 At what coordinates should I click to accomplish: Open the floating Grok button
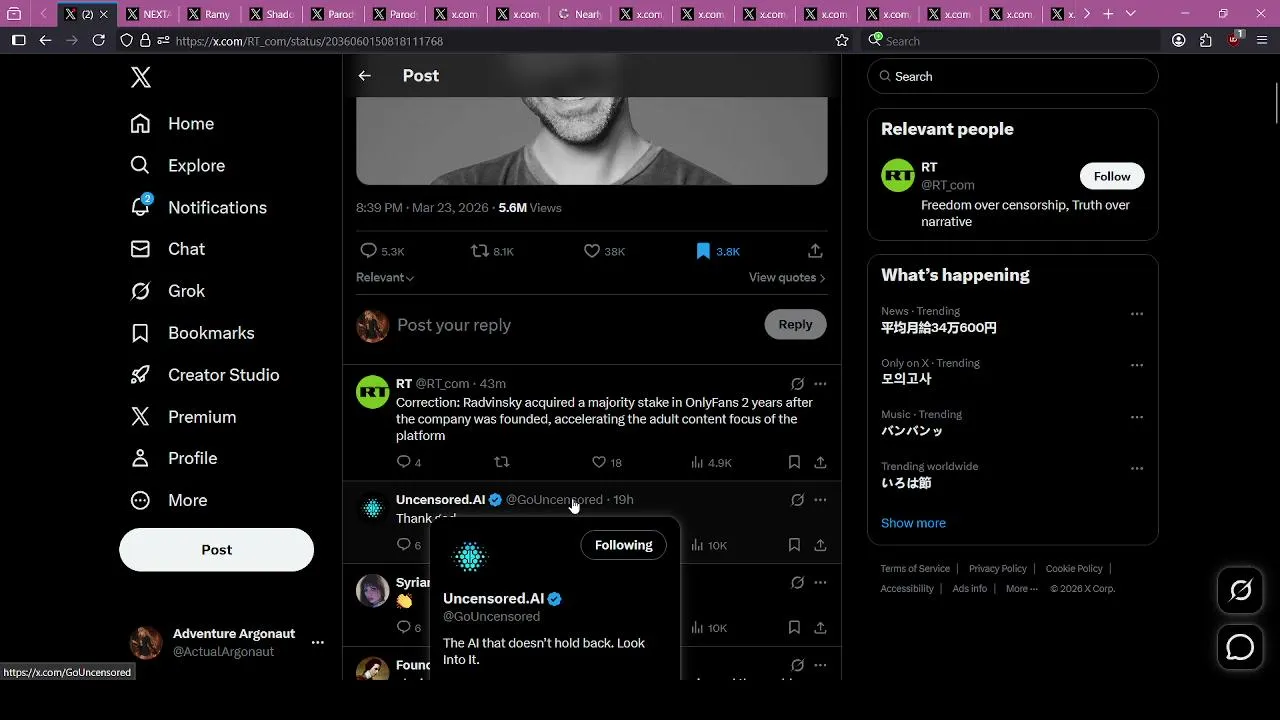click(x=1240, y=590)
